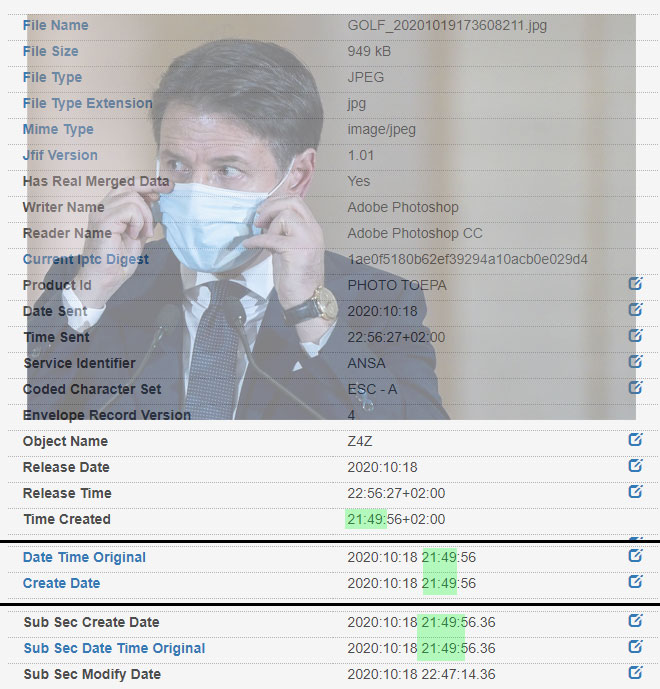Screen dimensions: 660x689
Task: Click the File Size label link
Action: pyautogui.click(x=51, y=51)
